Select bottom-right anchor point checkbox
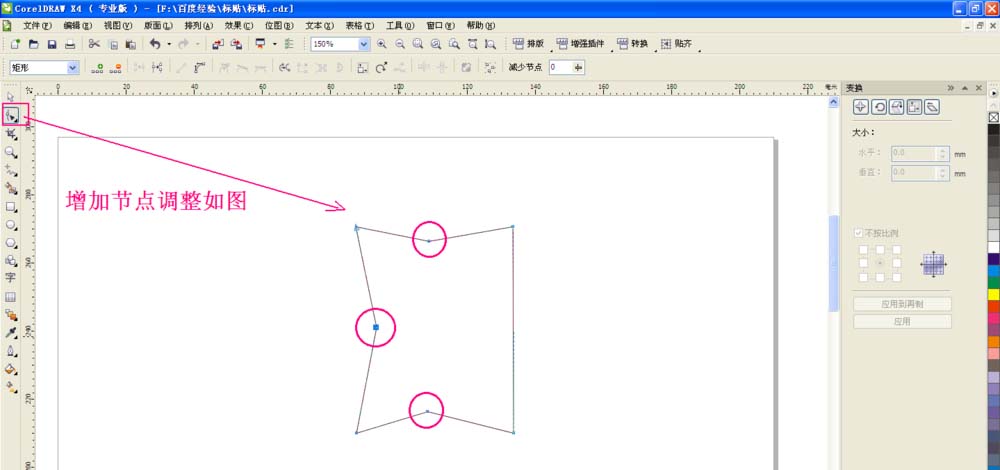 [x=897, y=277]
